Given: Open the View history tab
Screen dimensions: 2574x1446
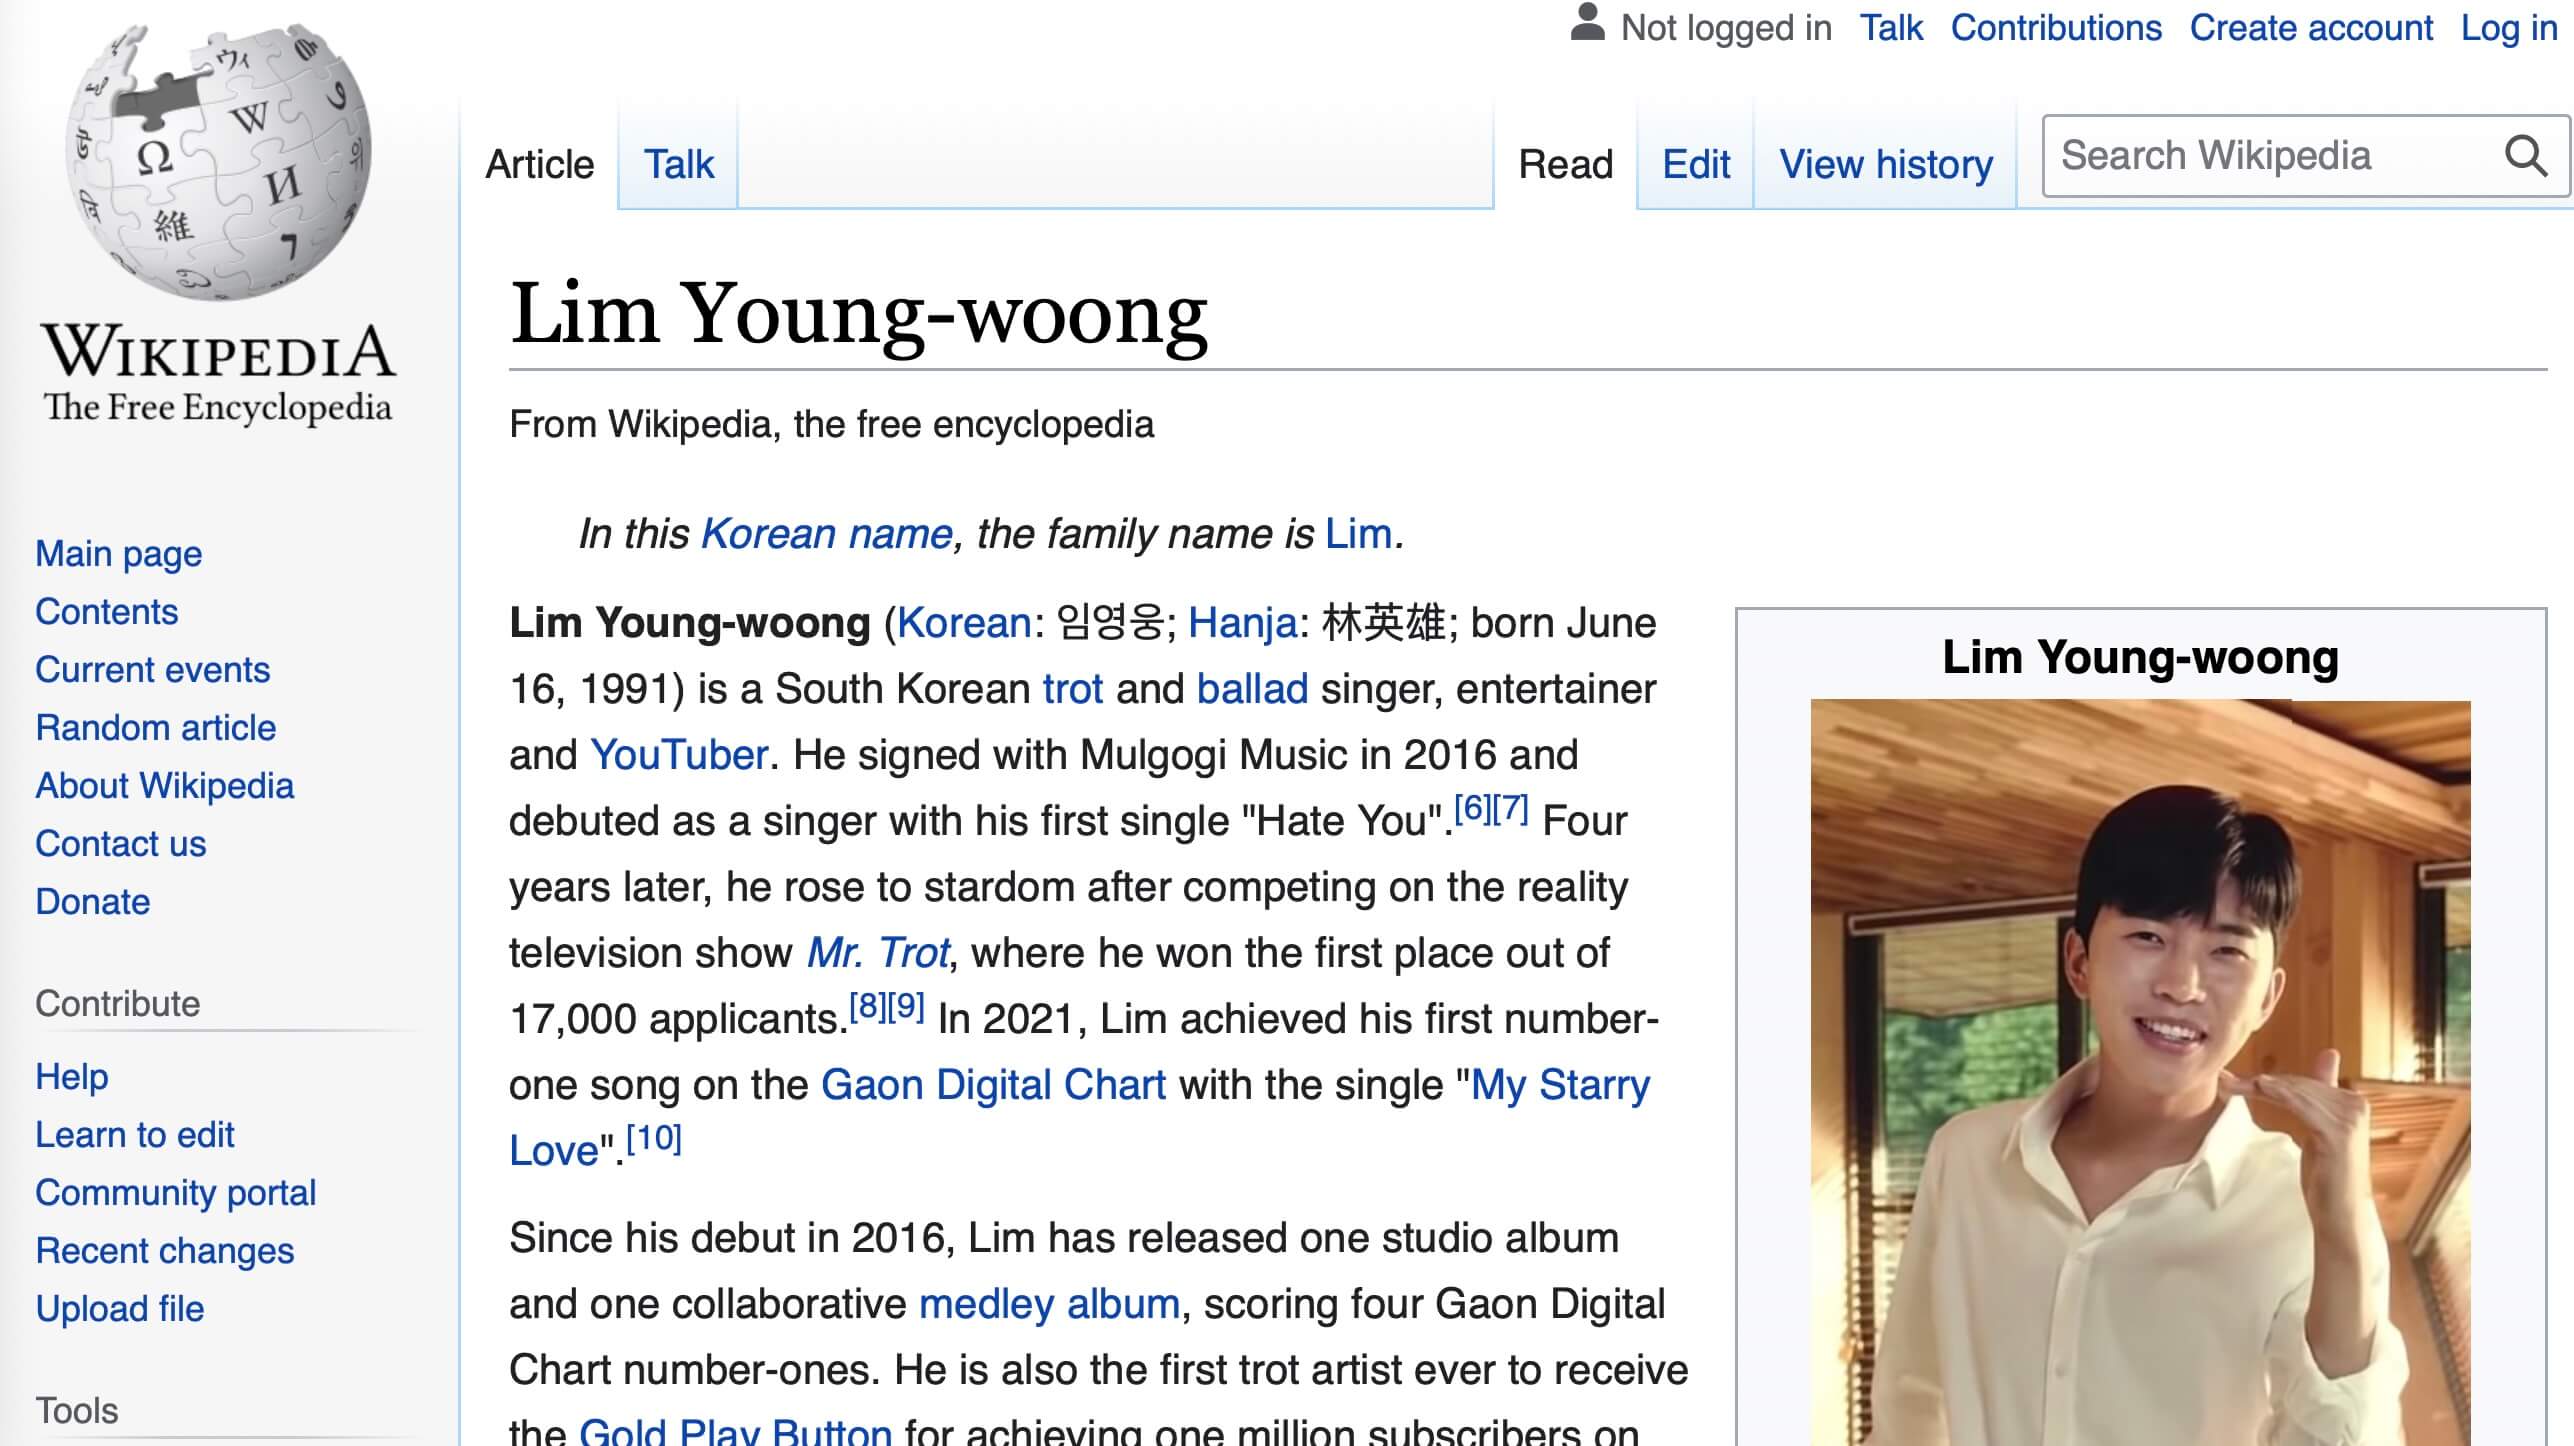Looking at the screenshot, I should point(1885,164).
